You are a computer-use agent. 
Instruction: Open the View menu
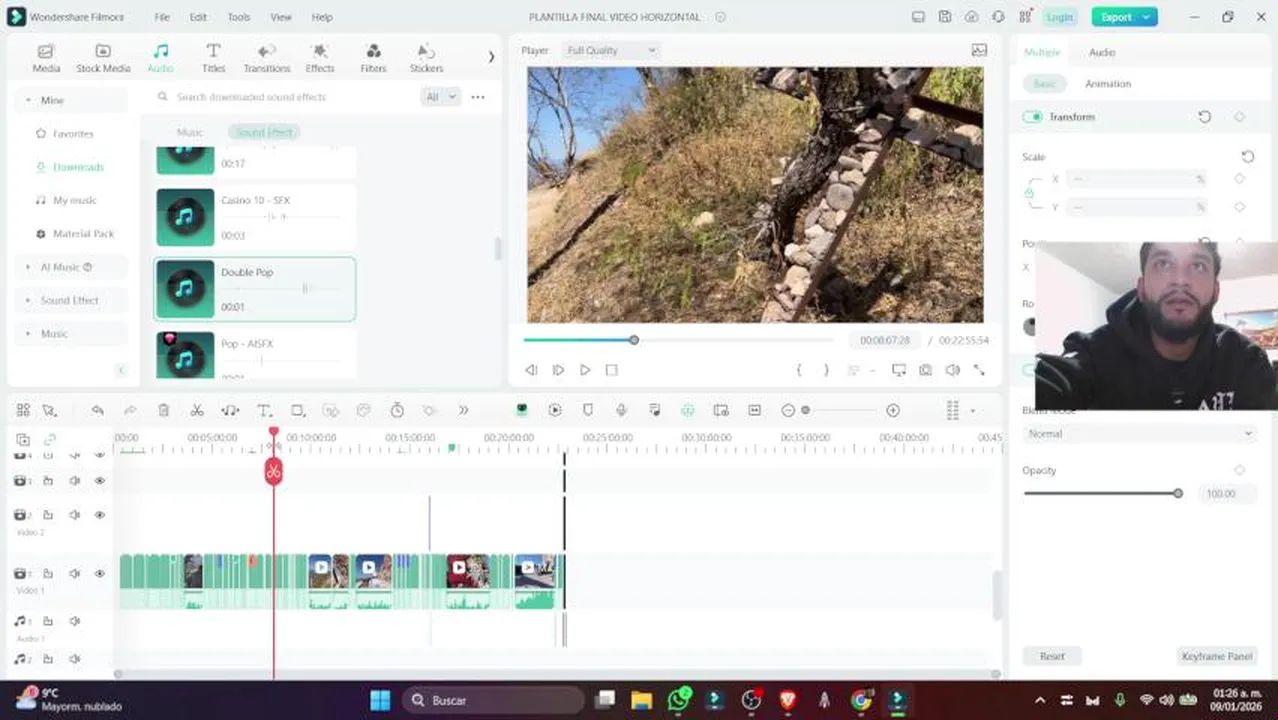281,17
